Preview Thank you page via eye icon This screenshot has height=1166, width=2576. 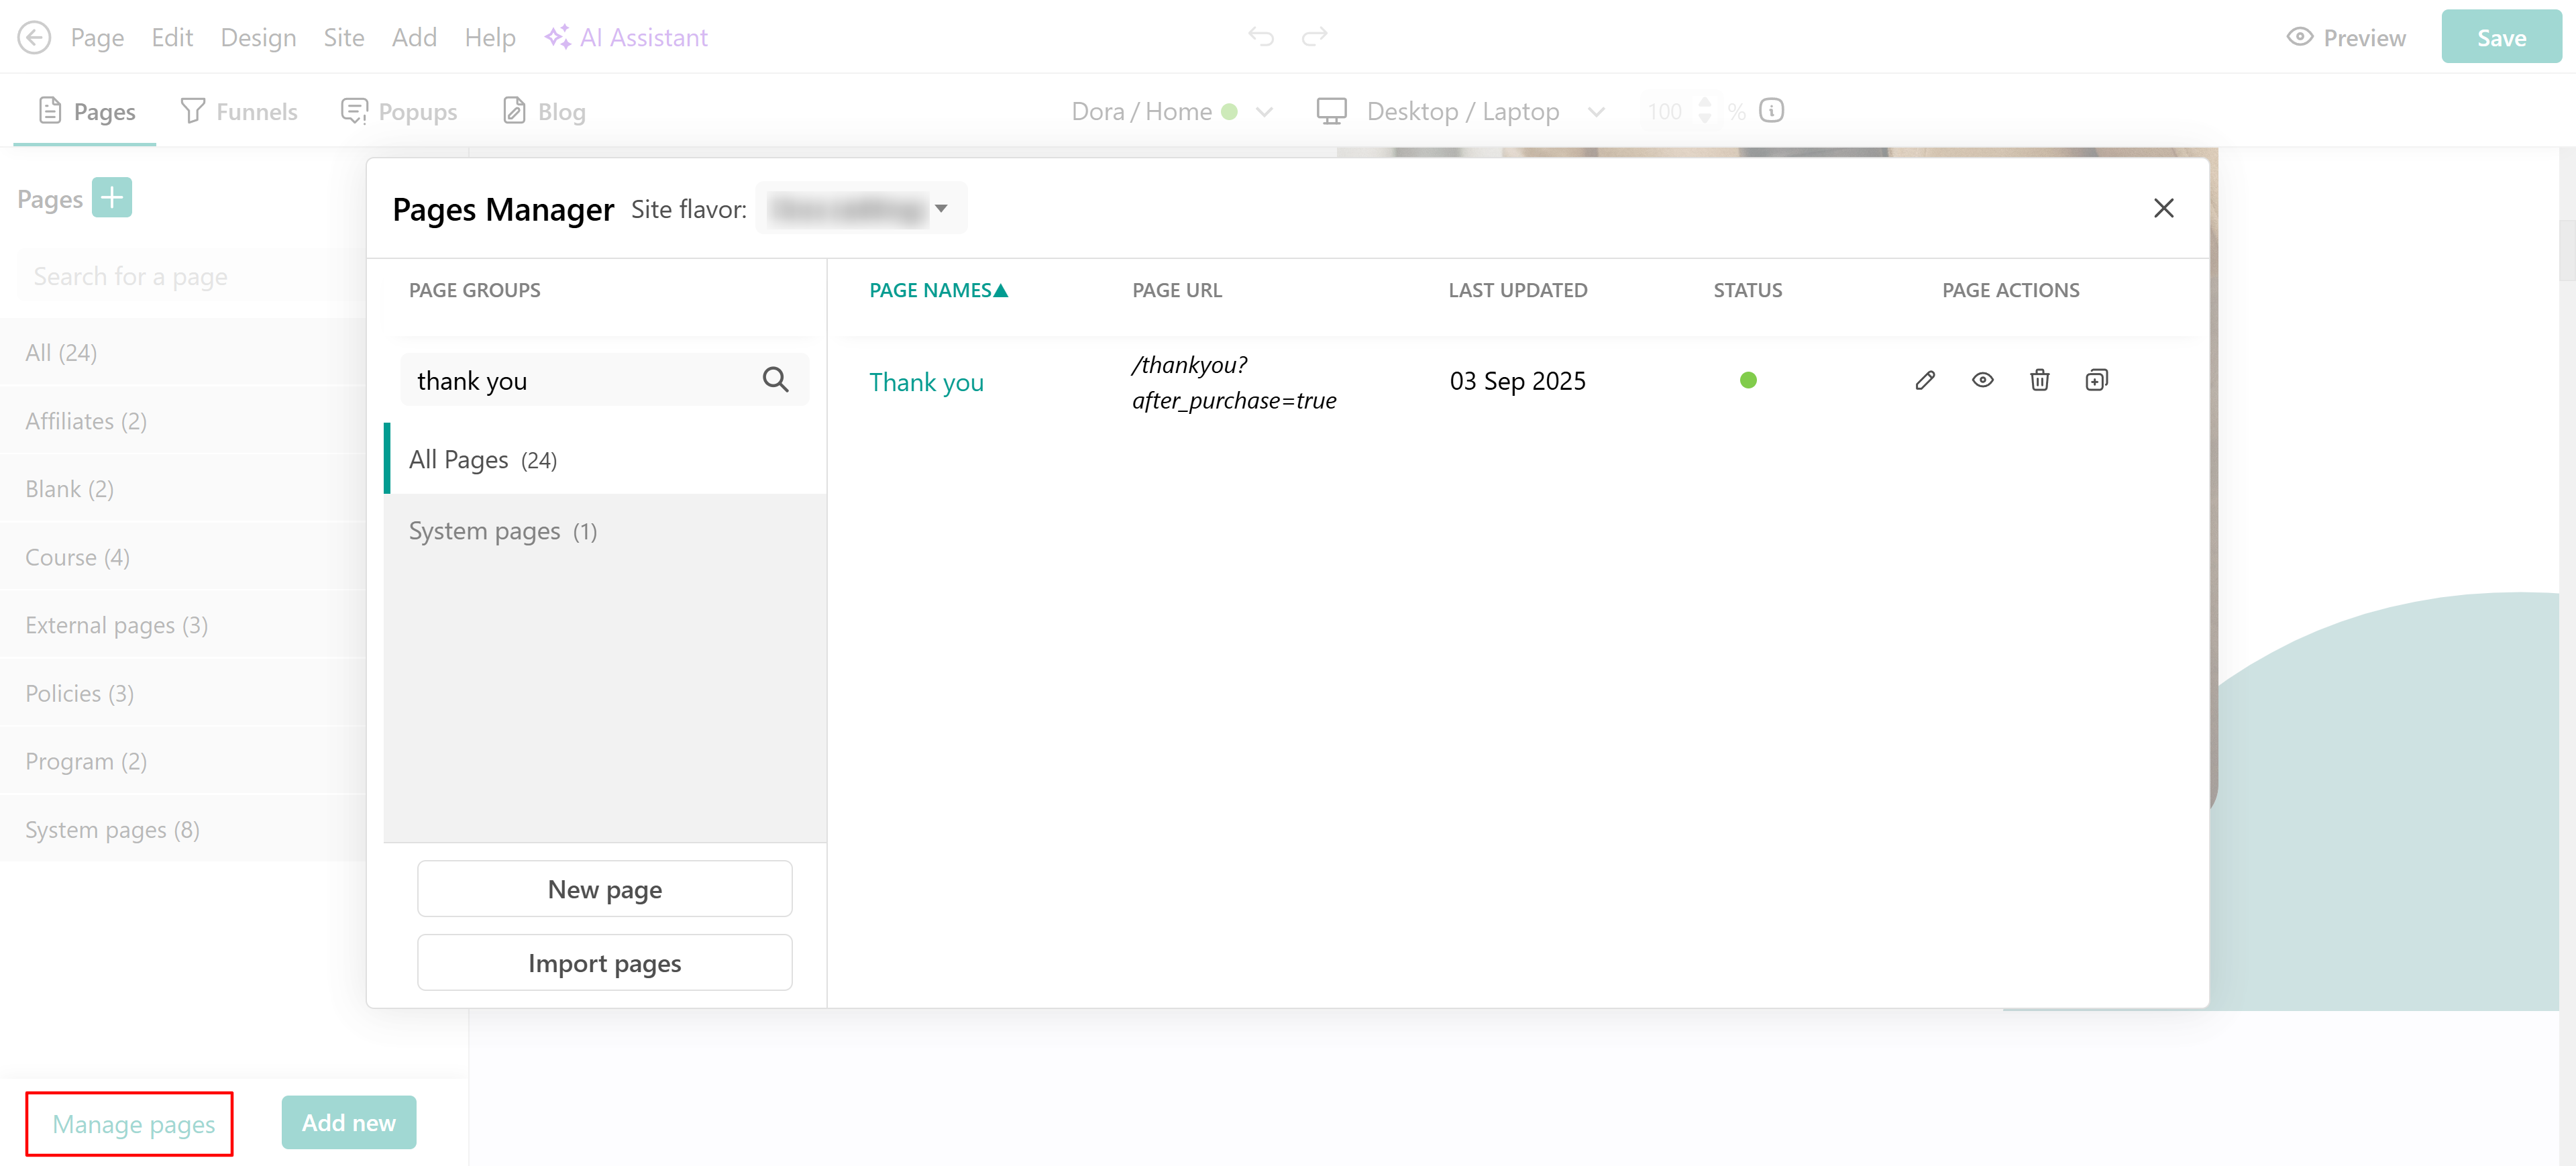(x=1982, y=380)
